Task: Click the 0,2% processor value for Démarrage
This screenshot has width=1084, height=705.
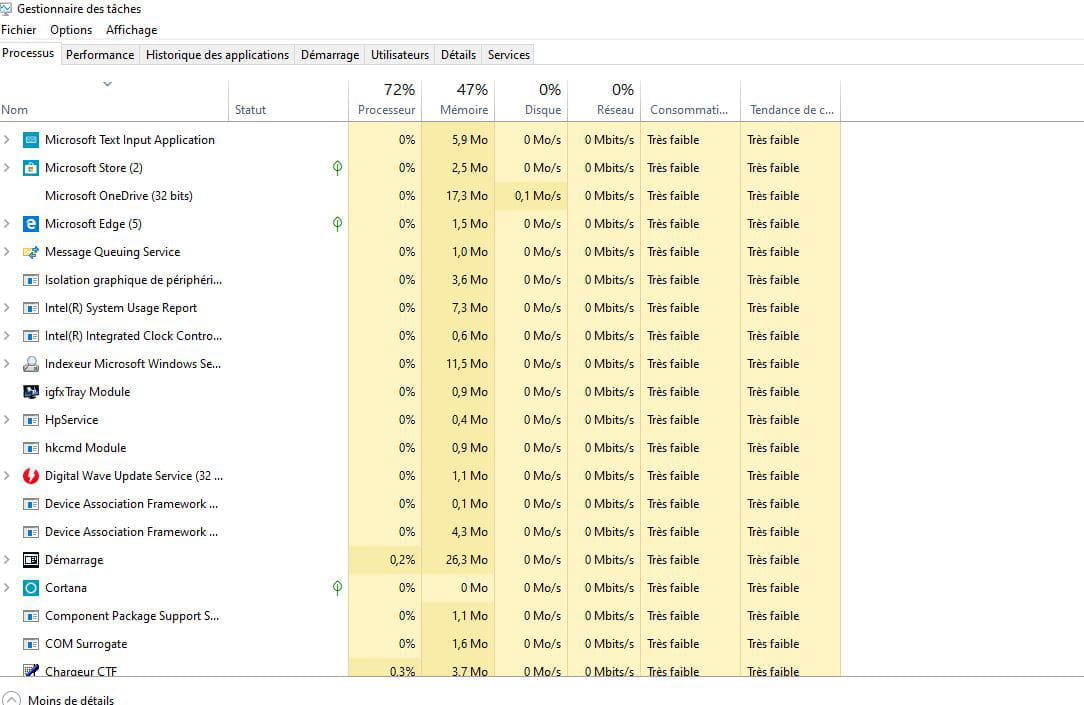Action: [x=402, y=560]
